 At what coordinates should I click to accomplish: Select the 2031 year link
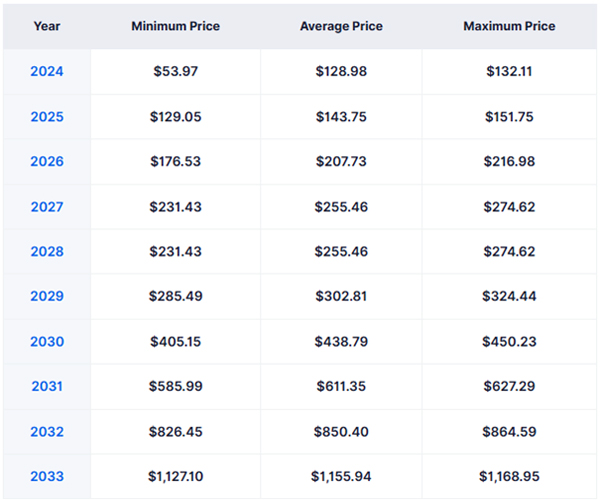click(x=47, y=387)
